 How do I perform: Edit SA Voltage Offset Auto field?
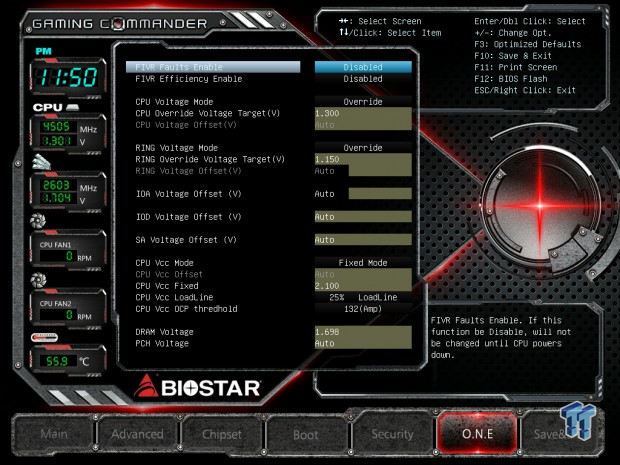pyautogui.click(x=363, y=240)
